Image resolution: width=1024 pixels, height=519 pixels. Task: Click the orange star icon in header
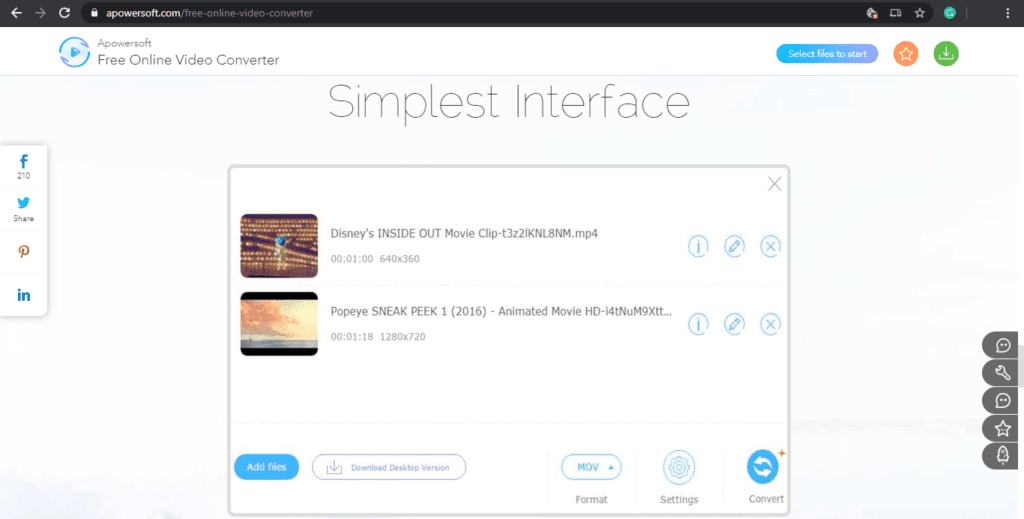coord(906,54)
